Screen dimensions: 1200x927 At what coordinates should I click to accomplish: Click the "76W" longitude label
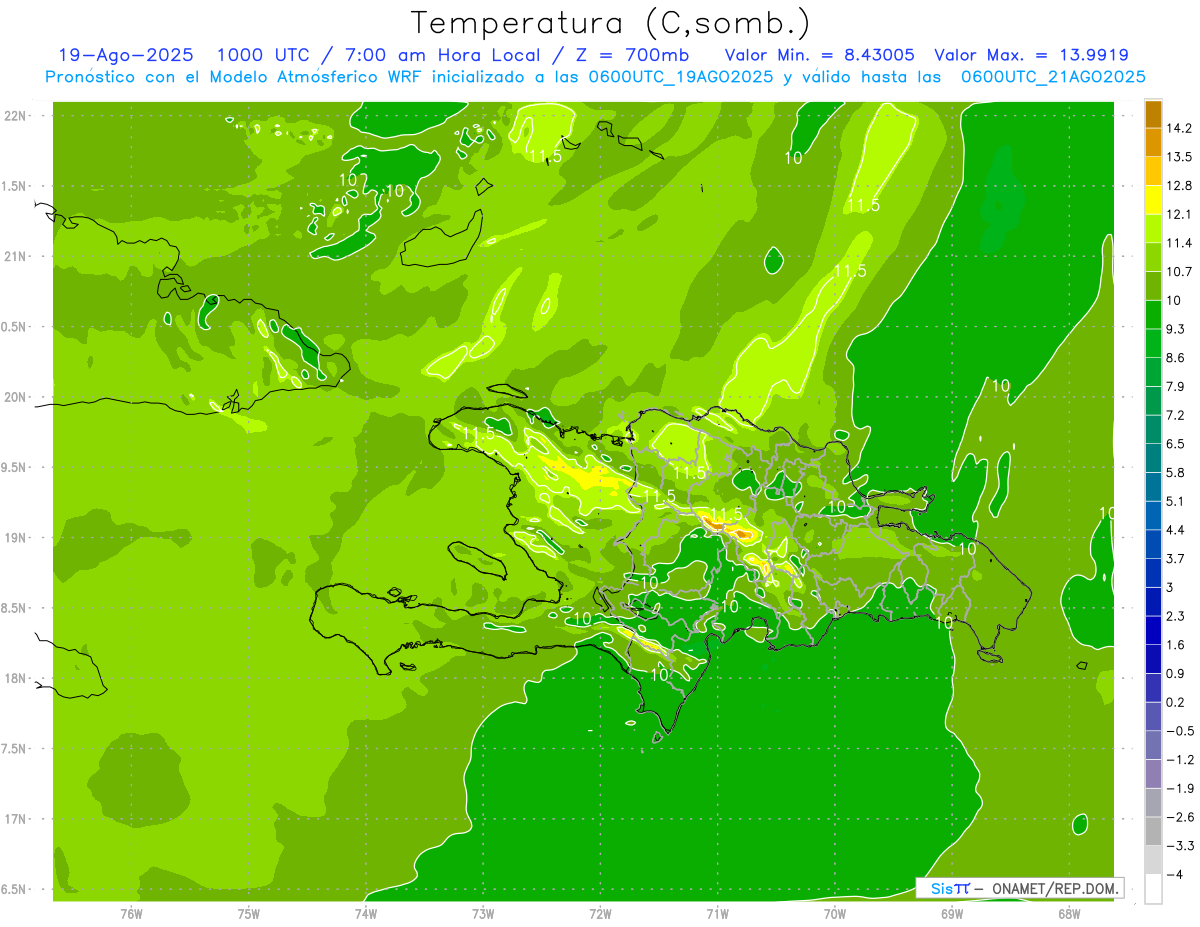131,913
